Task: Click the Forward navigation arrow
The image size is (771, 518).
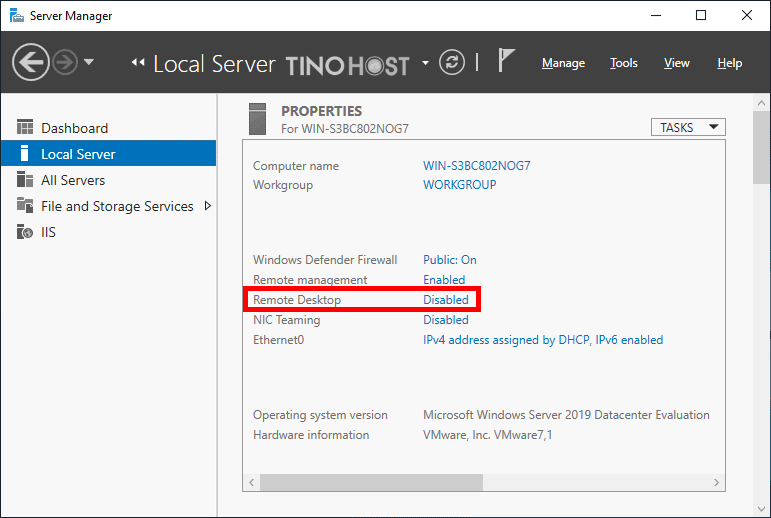Action: 65,62
